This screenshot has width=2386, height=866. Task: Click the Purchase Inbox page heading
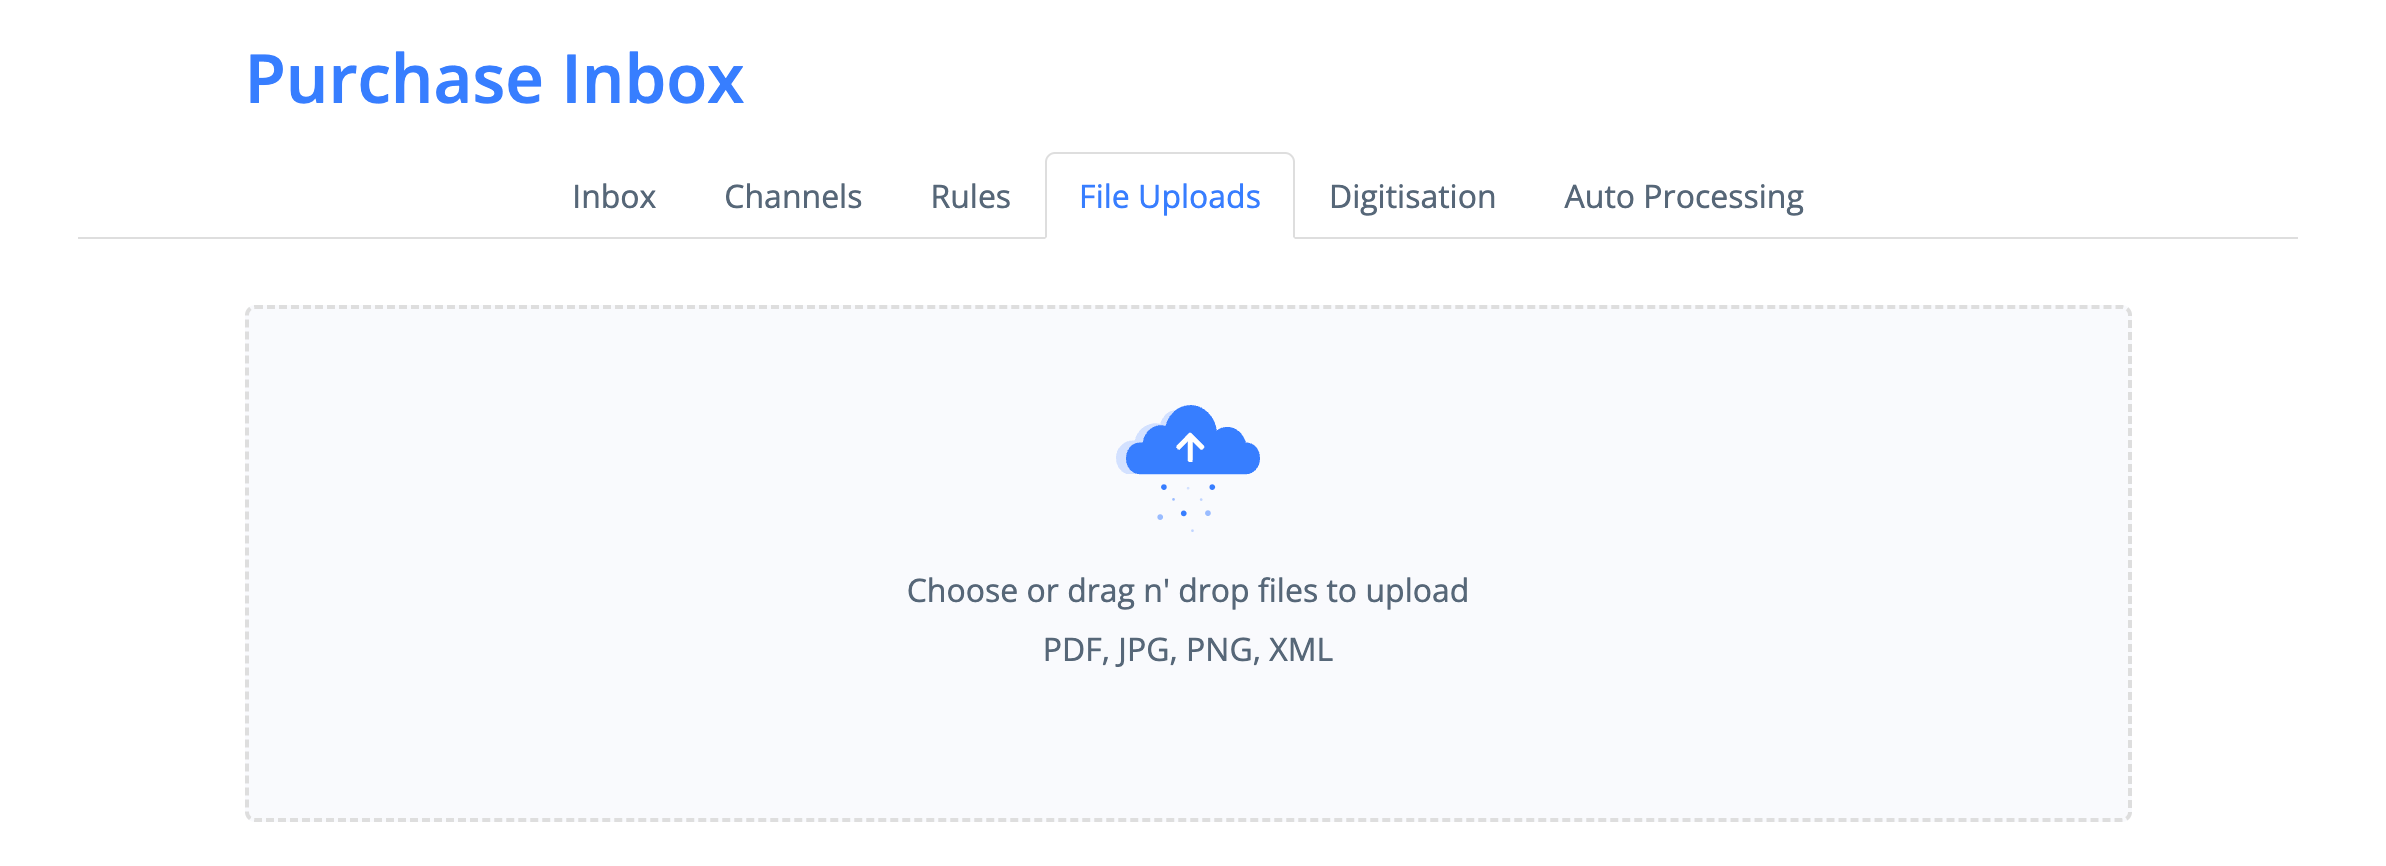point(494,79)
